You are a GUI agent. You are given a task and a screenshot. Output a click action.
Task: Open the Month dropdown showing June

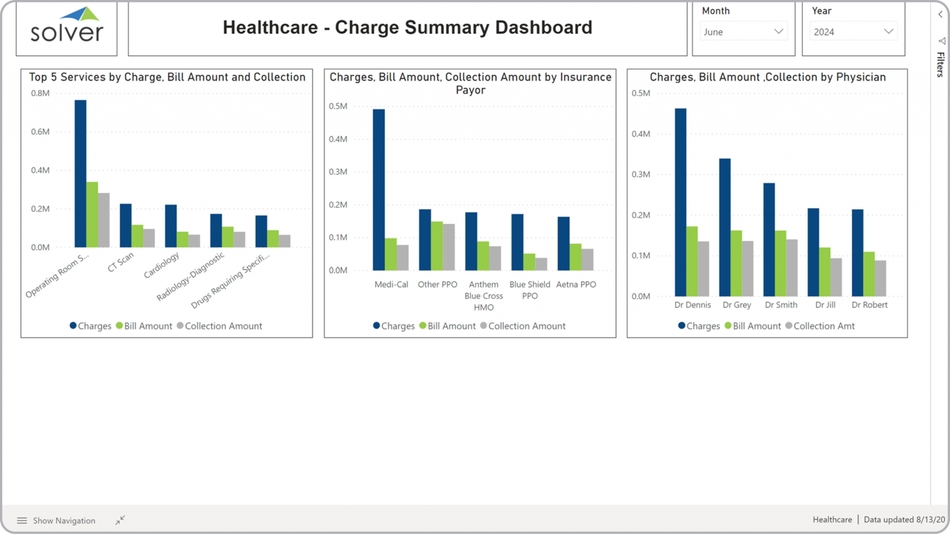742,32
